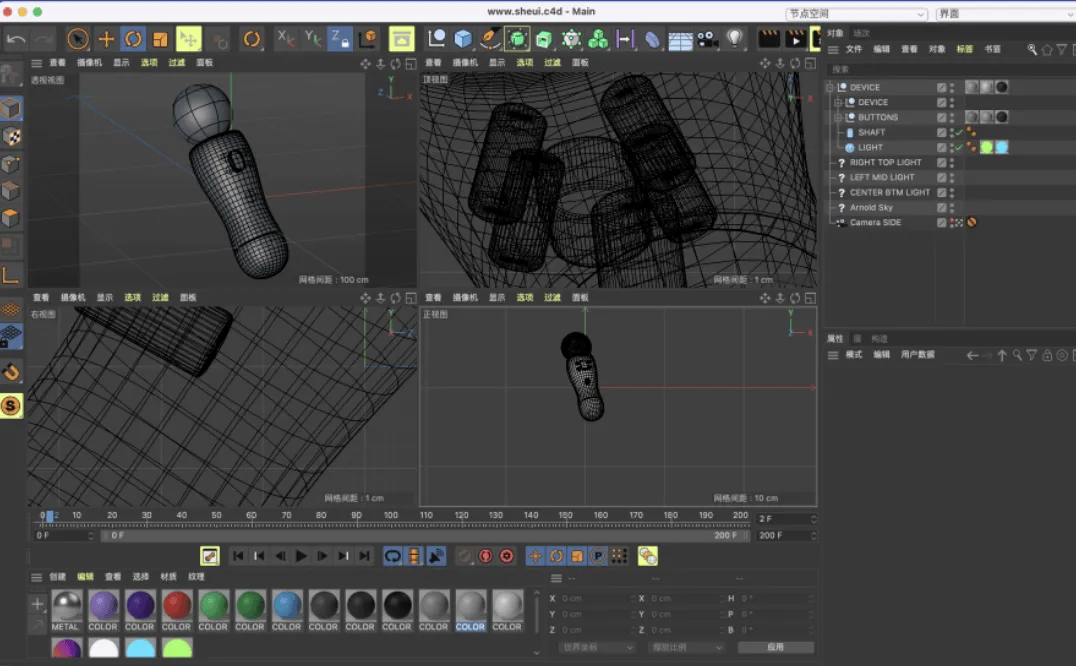Open 文件 menu in Object Manager

(x=853, y=49)
